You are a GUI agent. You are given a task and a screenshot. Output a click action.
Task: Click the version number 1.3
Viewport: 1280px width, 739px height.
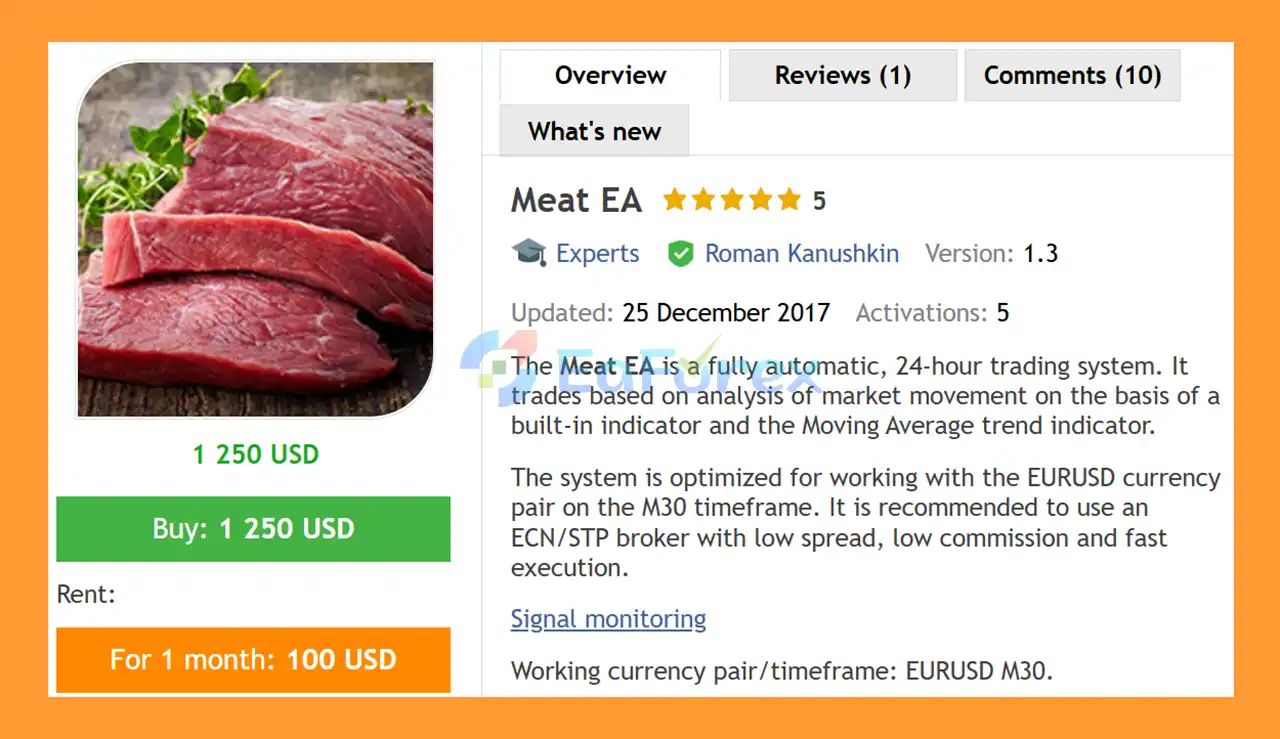pos(1040,253)
